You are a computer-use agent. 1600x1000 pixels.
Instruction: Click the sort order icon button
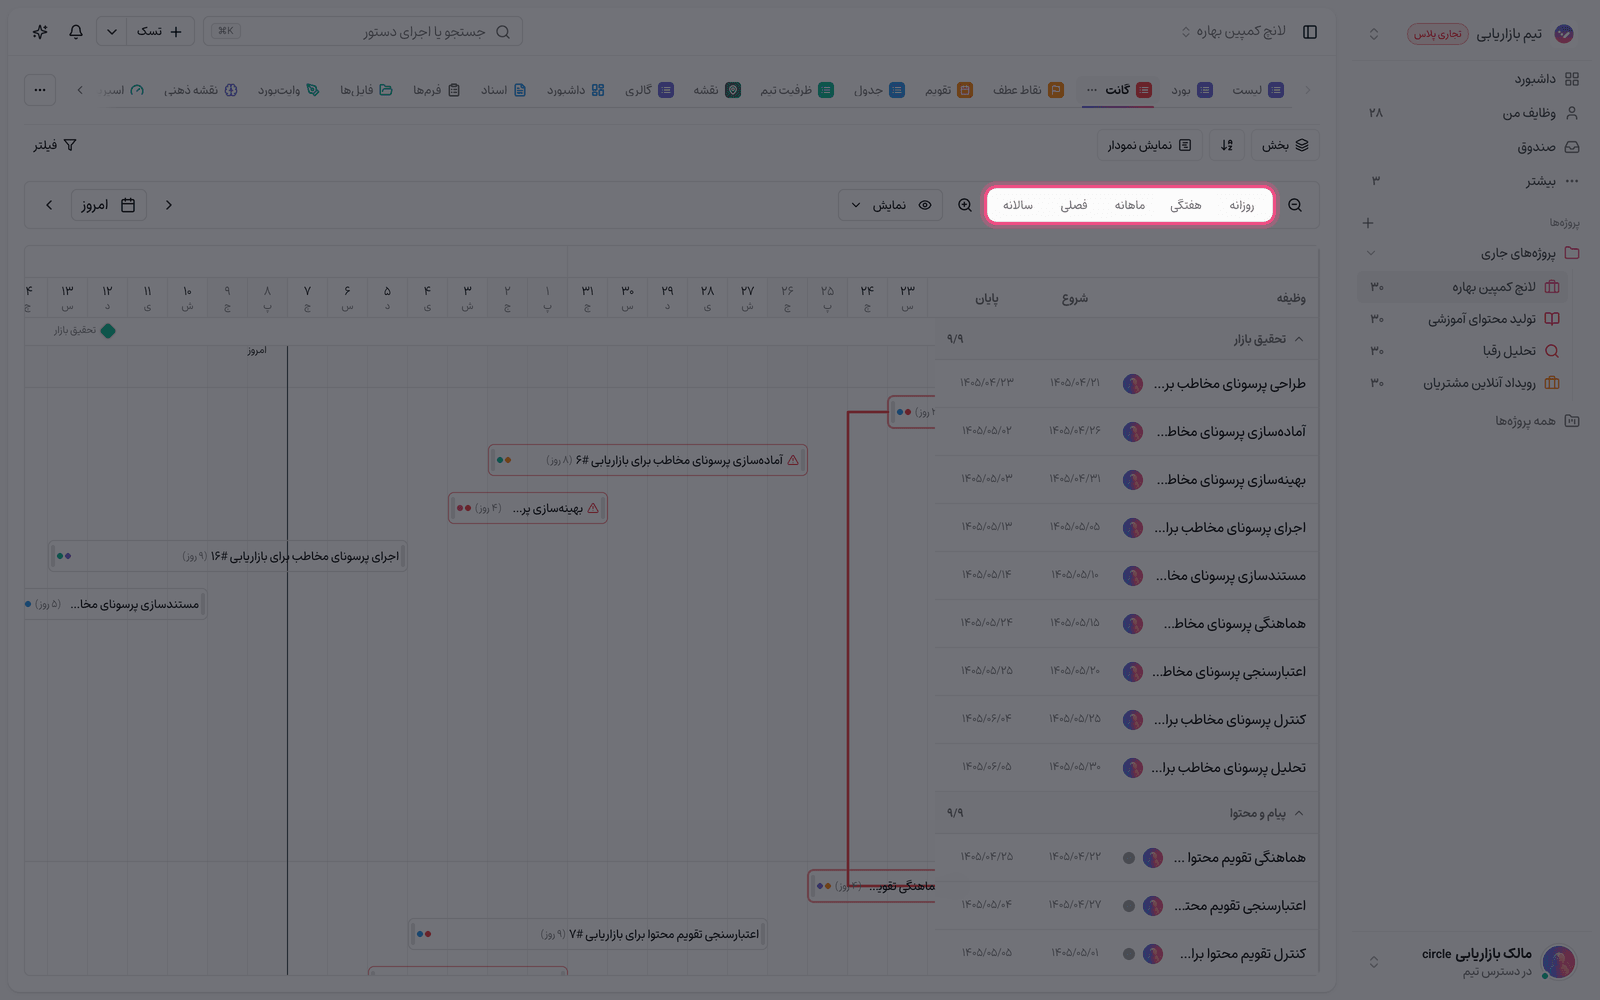1227,145
